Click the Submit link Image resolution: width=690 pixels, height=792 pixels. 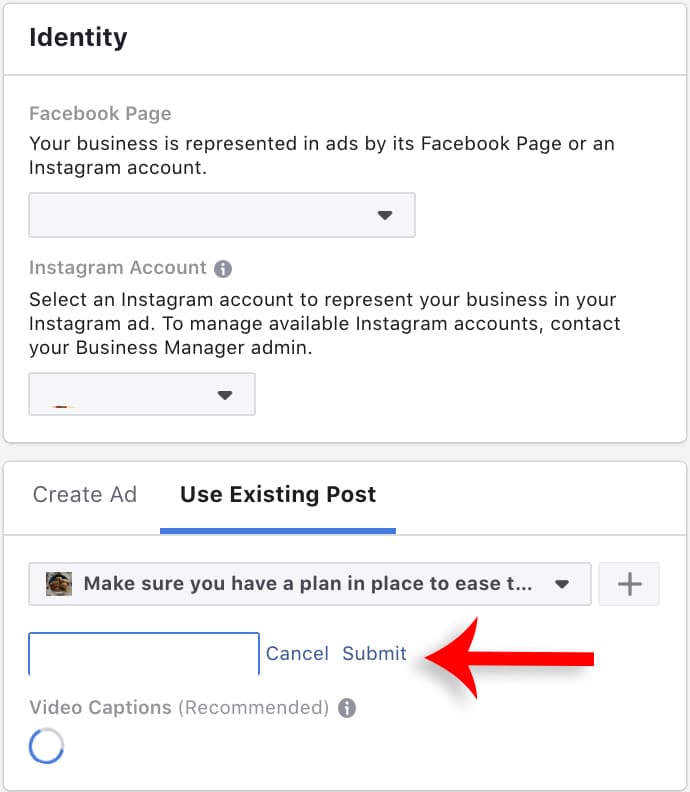coord(374,653)
